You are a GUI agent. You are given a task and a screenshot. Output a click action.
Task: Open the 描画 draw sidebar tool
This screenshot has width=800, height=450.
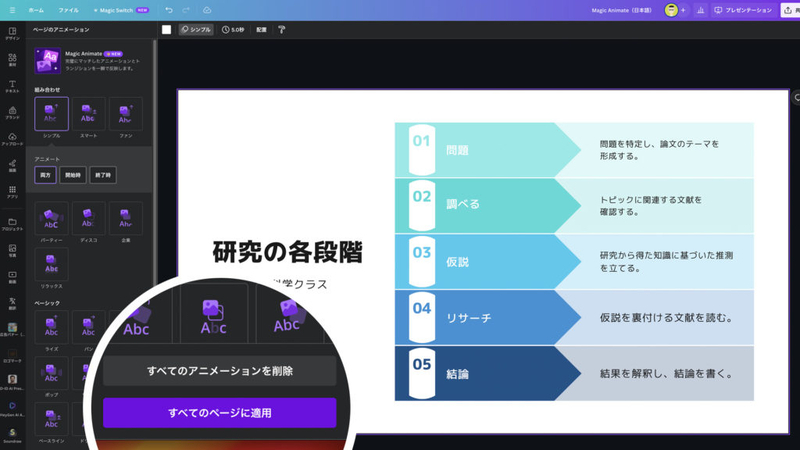12,166
